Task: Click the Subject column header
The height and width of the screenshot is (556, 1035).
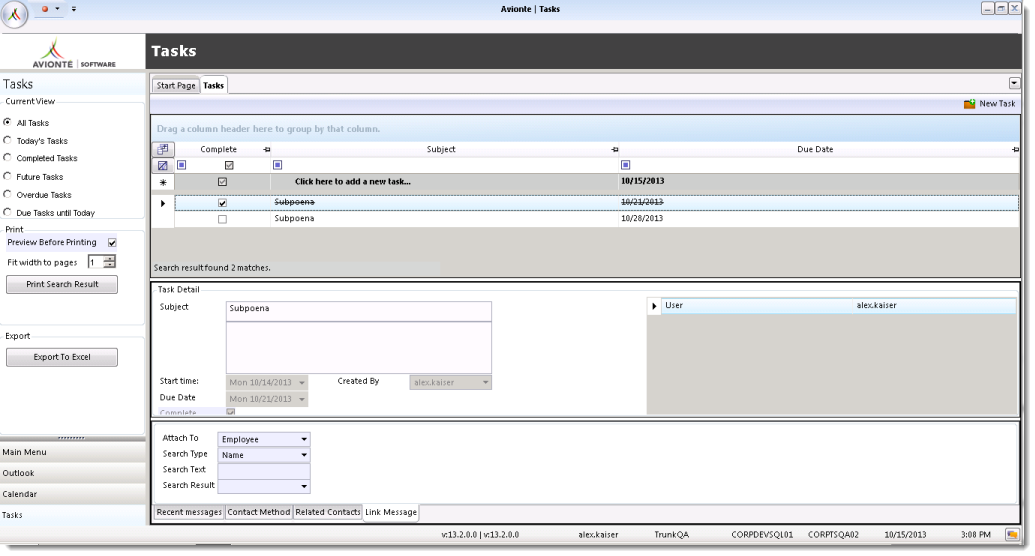Action: coord(441,149)
